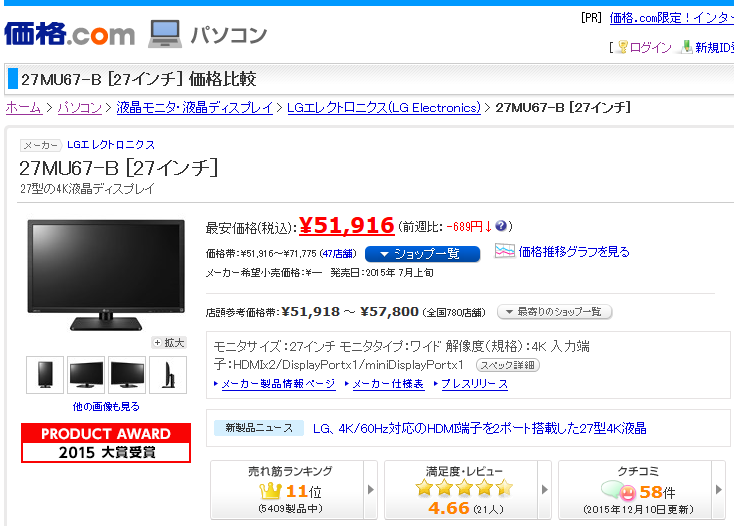Open the ショップ一覧 dropdown button
Image resolution: width=734 pixels, height=526 pixels.
(x=422, y=254)
